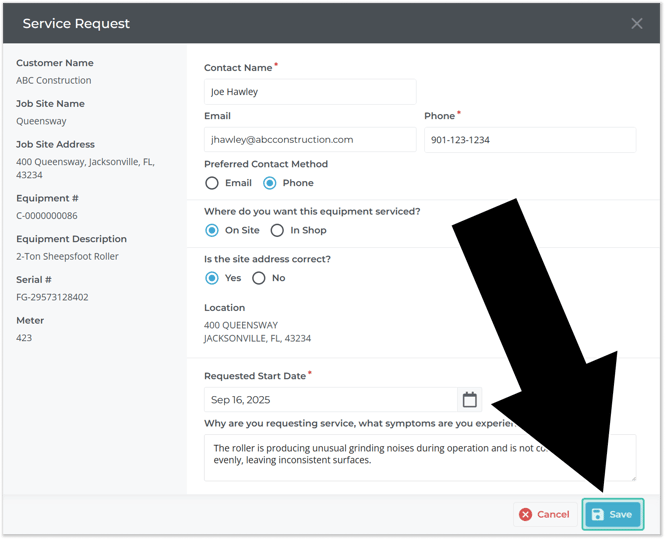
Task: Cancel the service request
Action: (x=544, y=514)
